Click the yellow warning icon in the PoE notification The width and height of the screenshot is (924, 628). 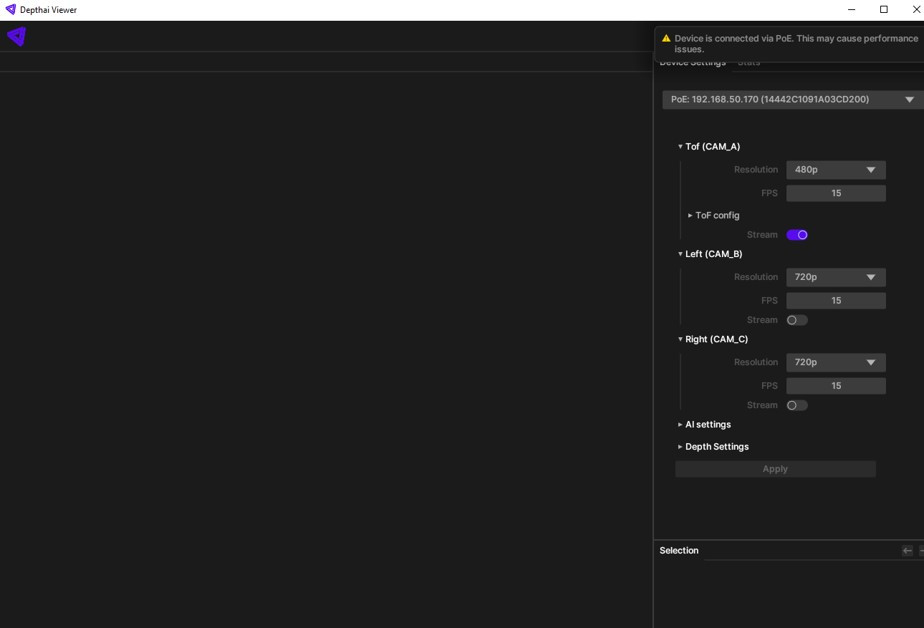coord(666,39)
